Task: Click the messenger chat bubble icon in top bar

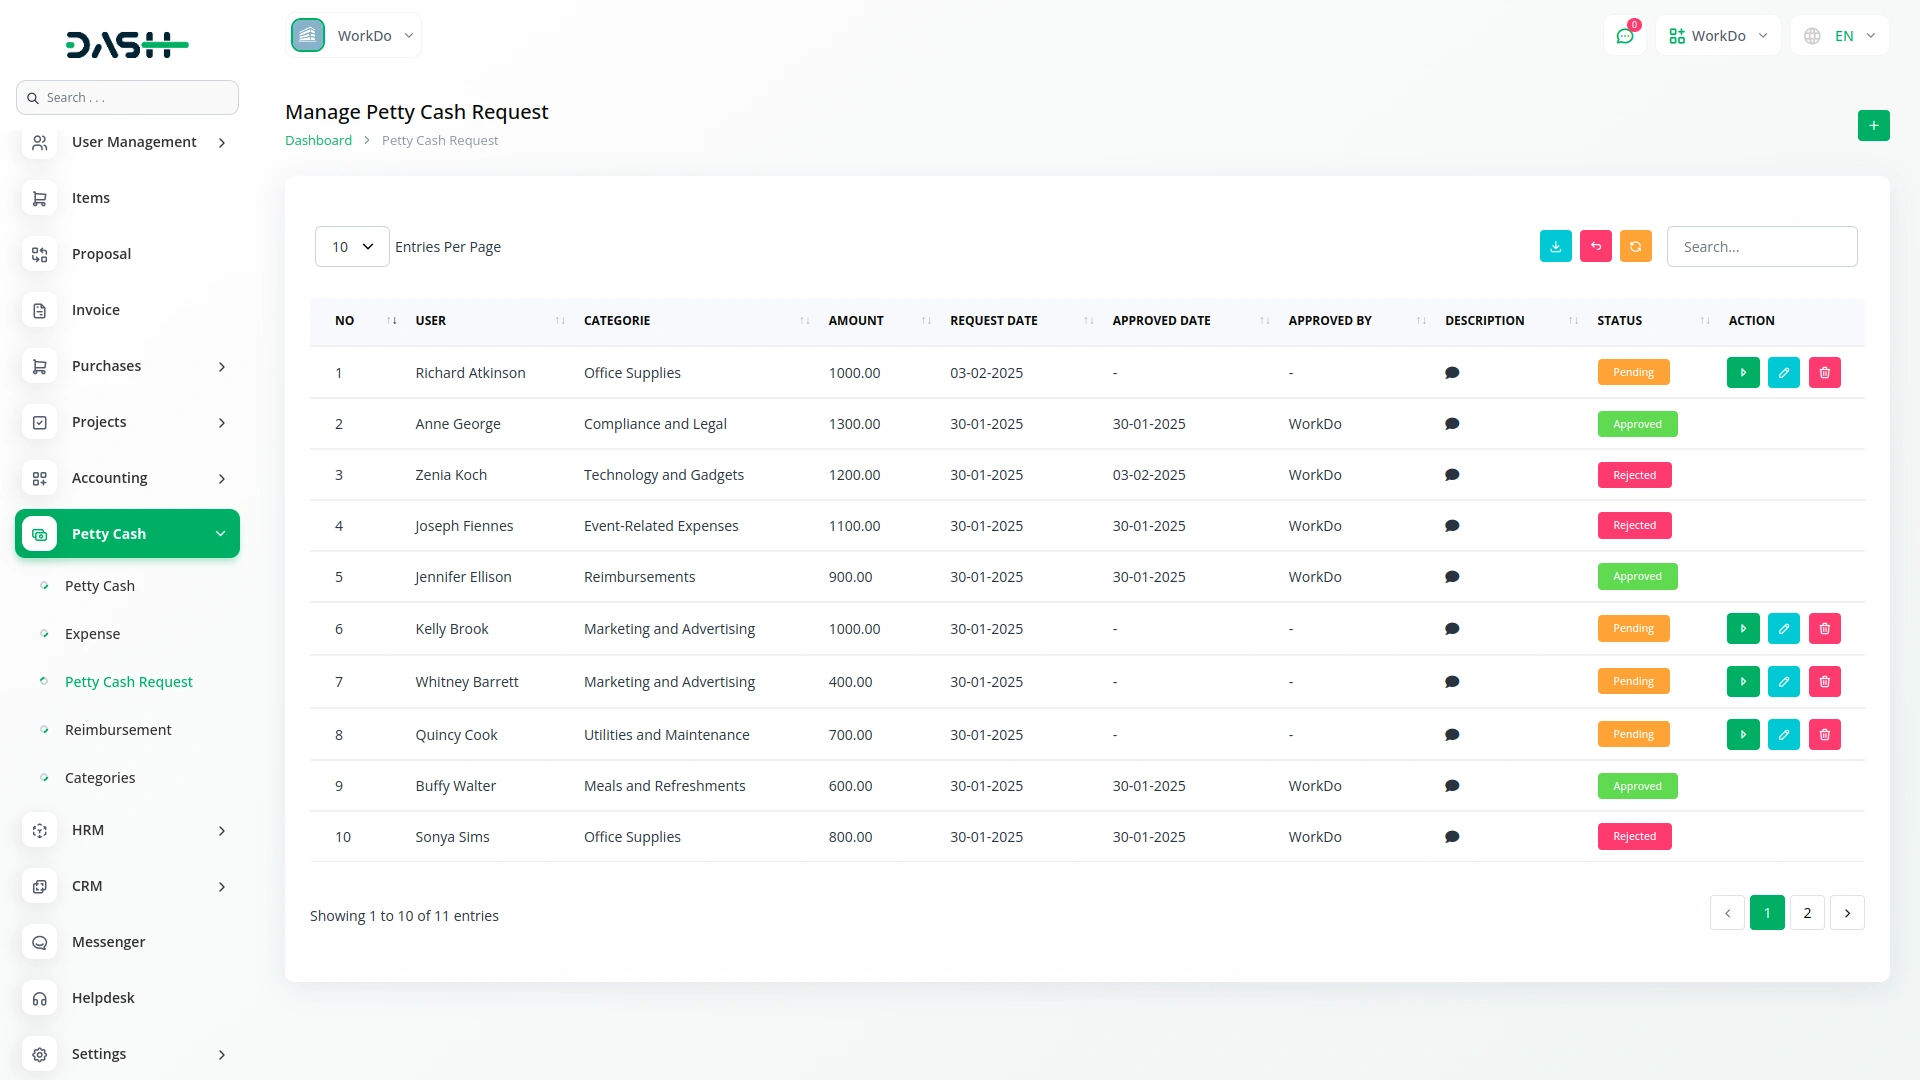Action: coord(1625,35)
